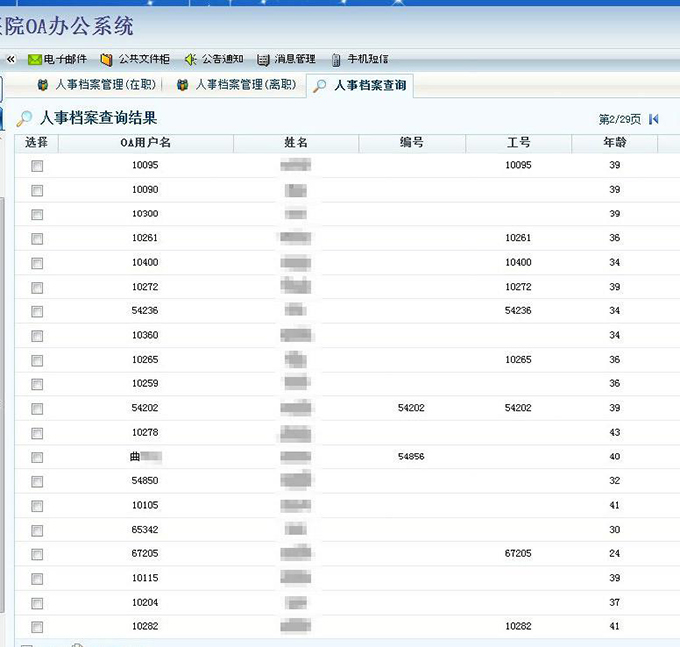Click the 选择 column header
Image resolution: width=680 pixels, height=647 pixels.
(36, 143)
